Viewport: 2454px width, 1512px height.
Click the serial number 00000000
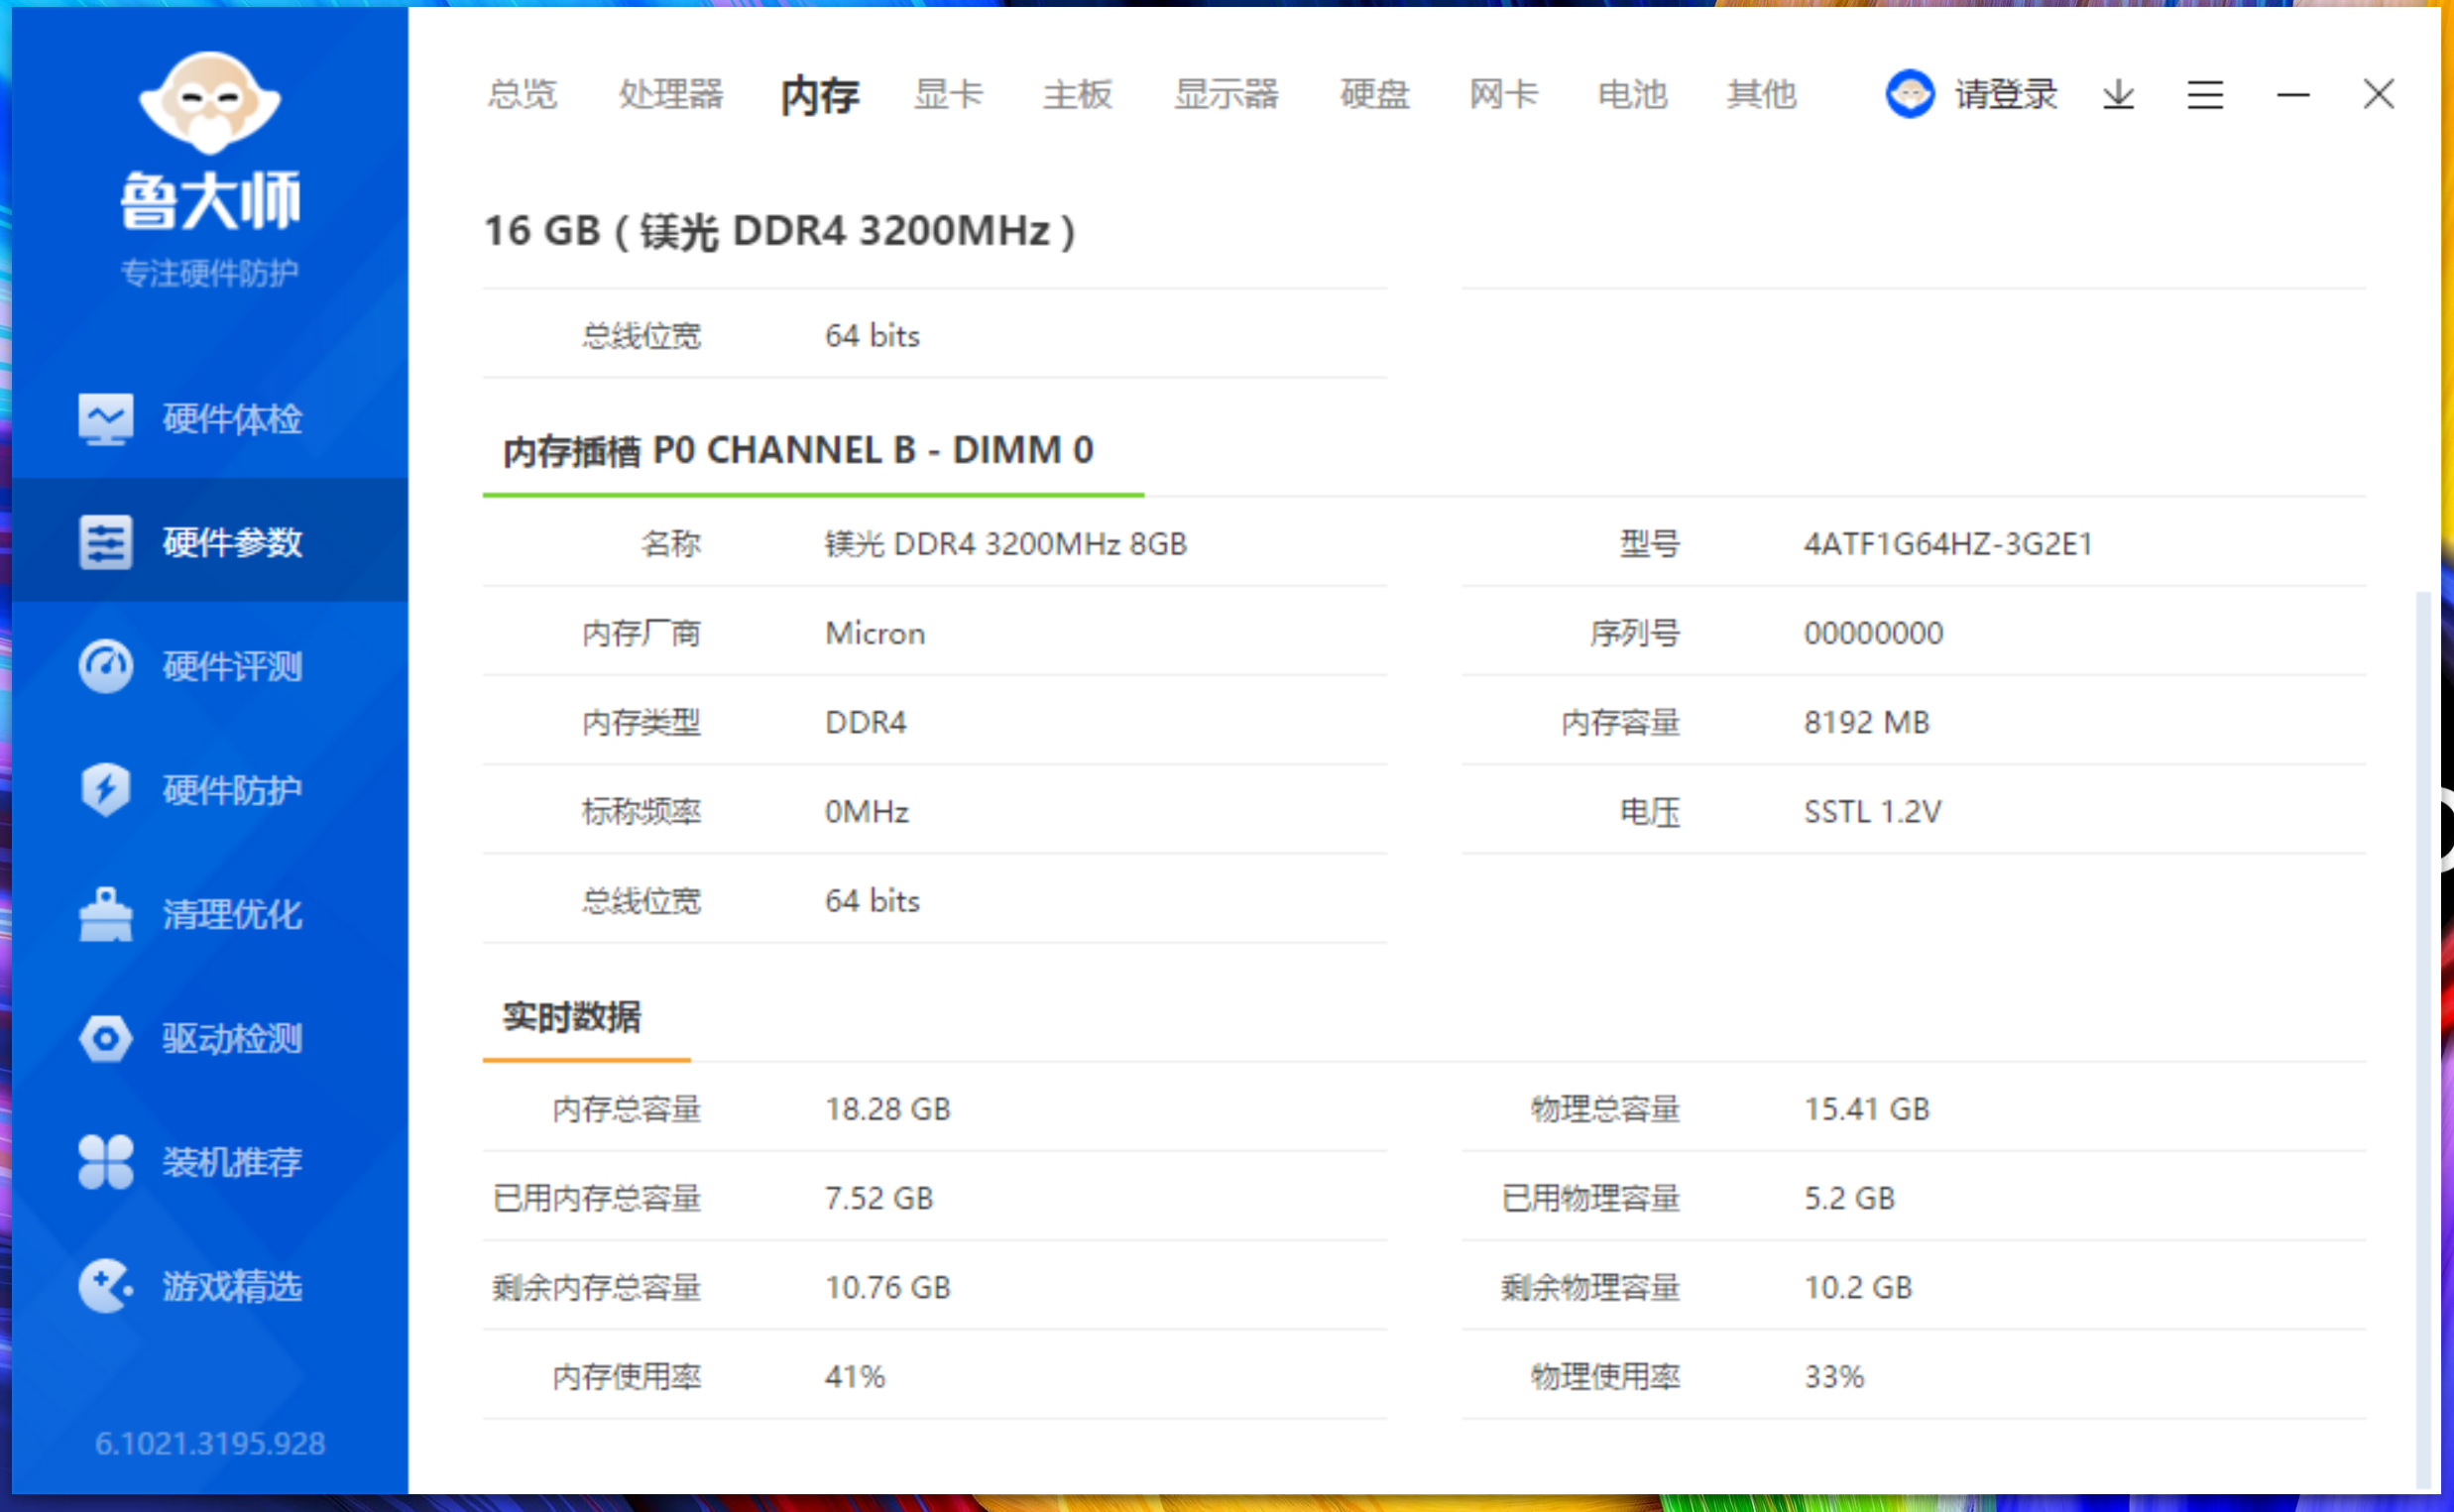(x=1873, y=633)
